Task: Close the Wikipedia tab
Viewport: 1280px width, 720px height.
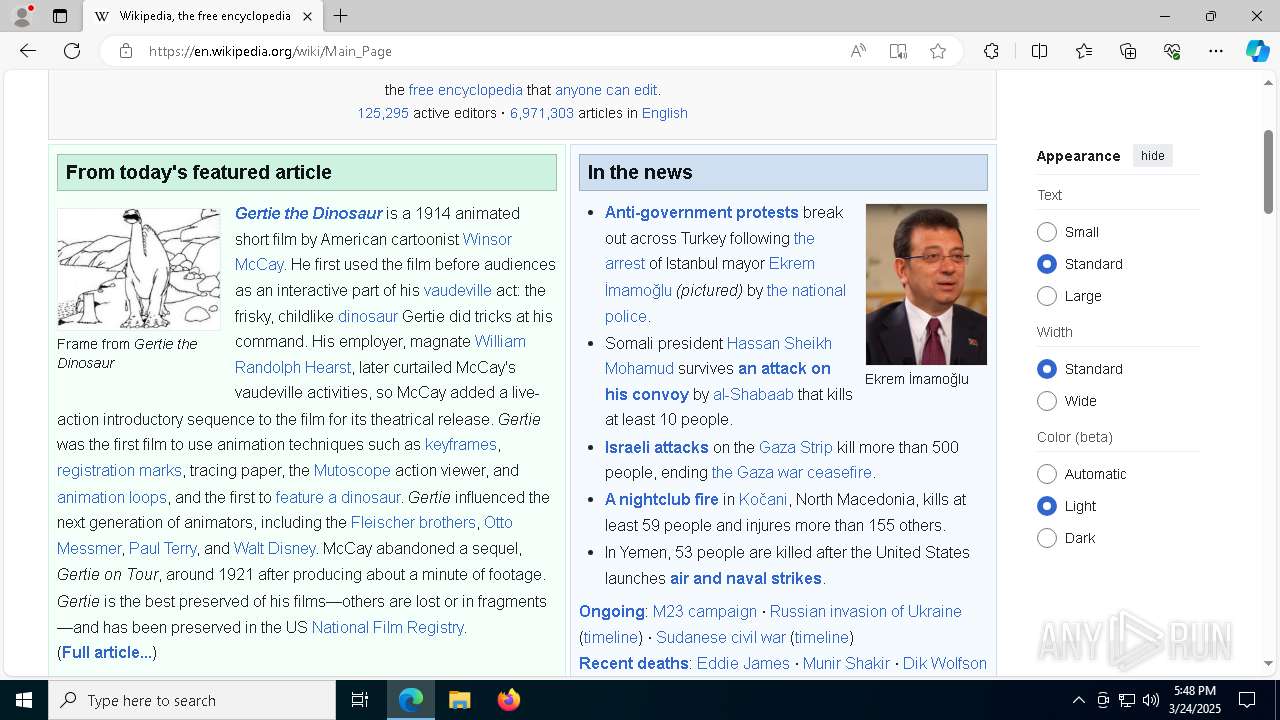Action: (x=307, y=16)
